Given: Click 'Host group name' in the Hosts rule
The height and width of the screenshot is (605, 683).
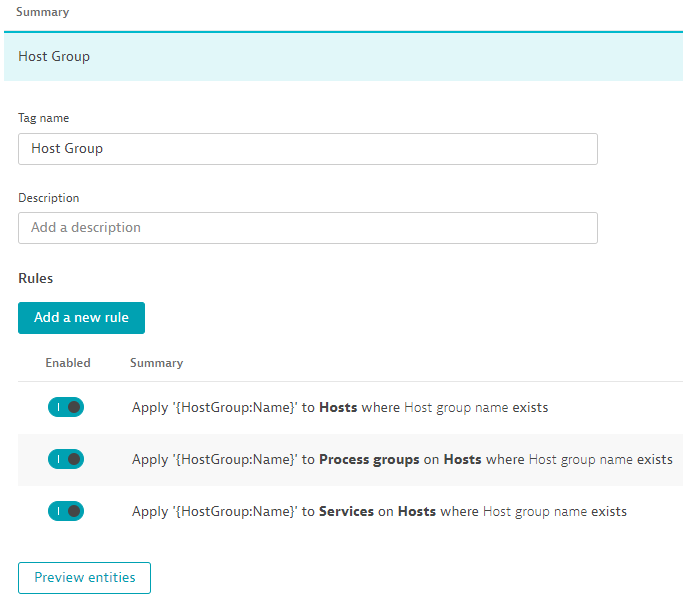Looking at the screenshot, I should coord(456,408).
